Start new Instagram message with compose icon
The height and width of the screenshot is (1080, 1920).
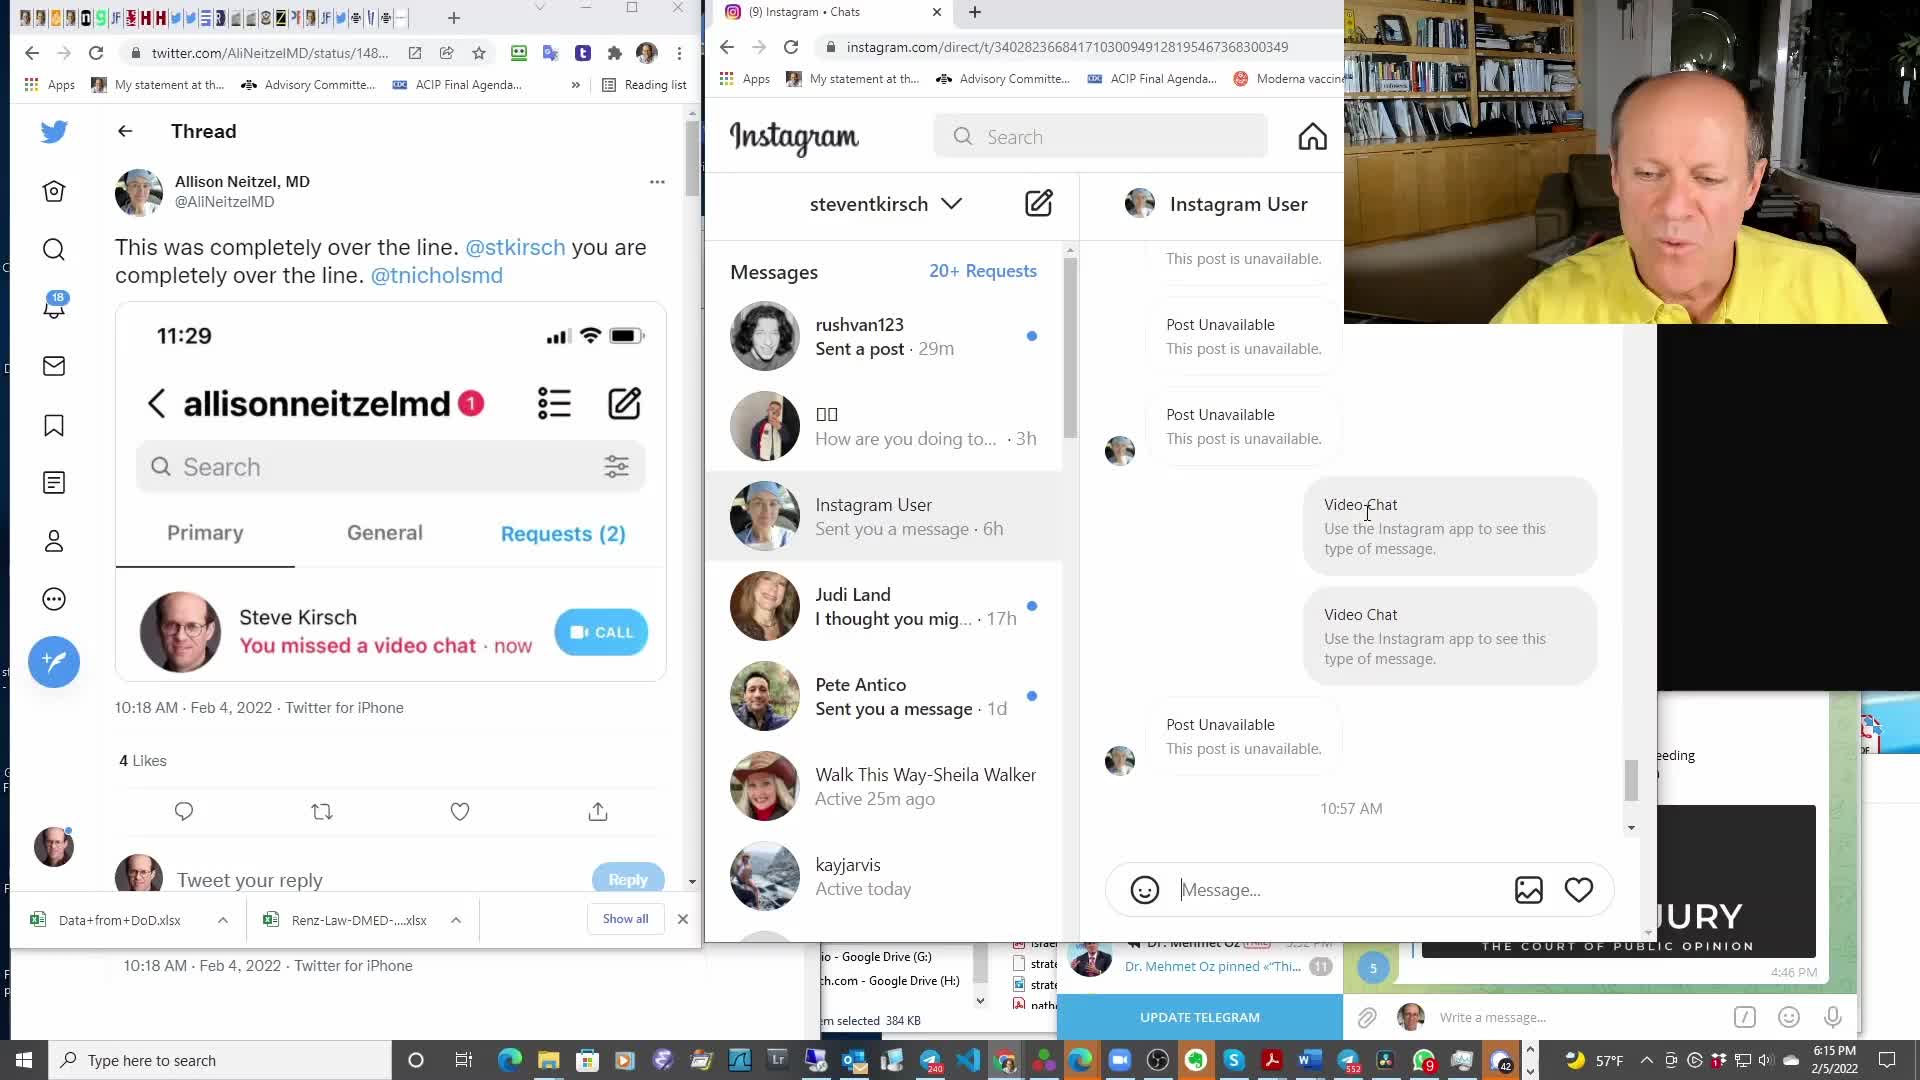(x=1038, y=204)
